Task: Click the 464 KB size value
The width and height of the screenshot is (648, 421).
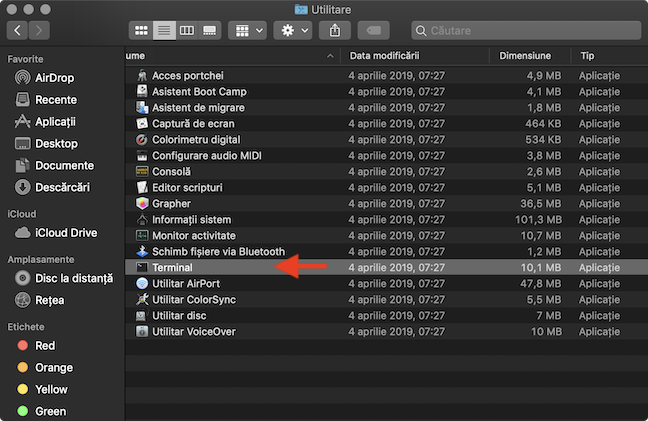Action: tap(543, 124)
